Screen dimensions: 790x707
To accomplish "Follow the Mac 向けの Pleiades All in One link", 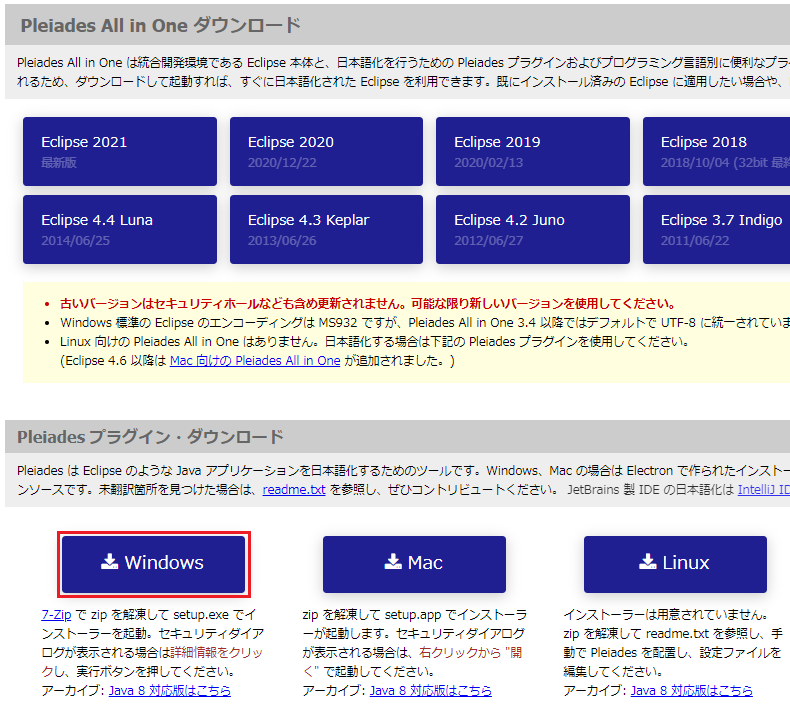I will click(x=255, y=361).
